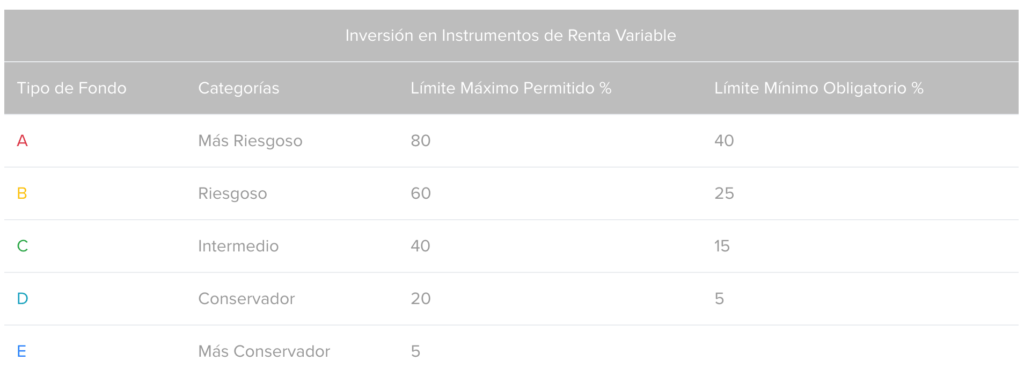Click the Tipo de Fondo column header
This screenshot has width=1024, height=375.
[x=72, y=88]
